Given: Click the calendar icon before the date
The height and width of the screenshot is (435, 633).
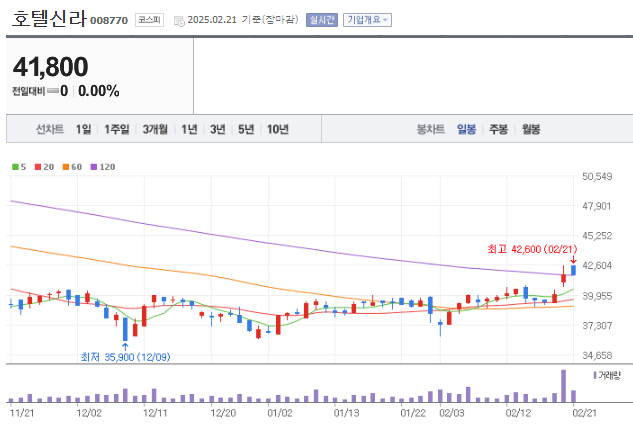Looking at the screenshot, I should point(179,21).
